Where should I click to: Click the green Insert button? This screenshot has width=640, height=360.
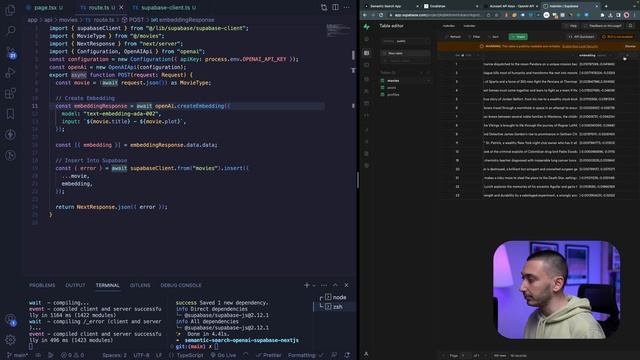(x=518, y=37)
